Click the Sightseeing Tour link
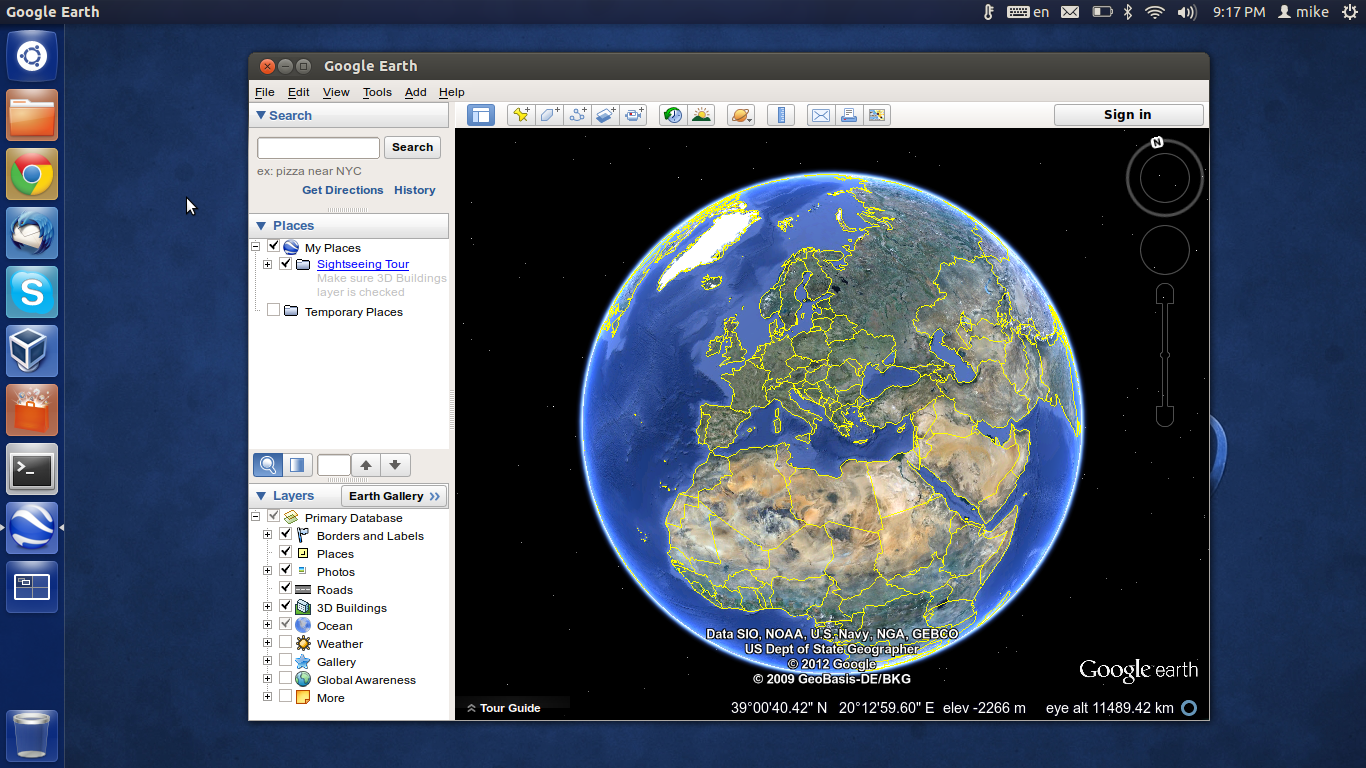 363,264
